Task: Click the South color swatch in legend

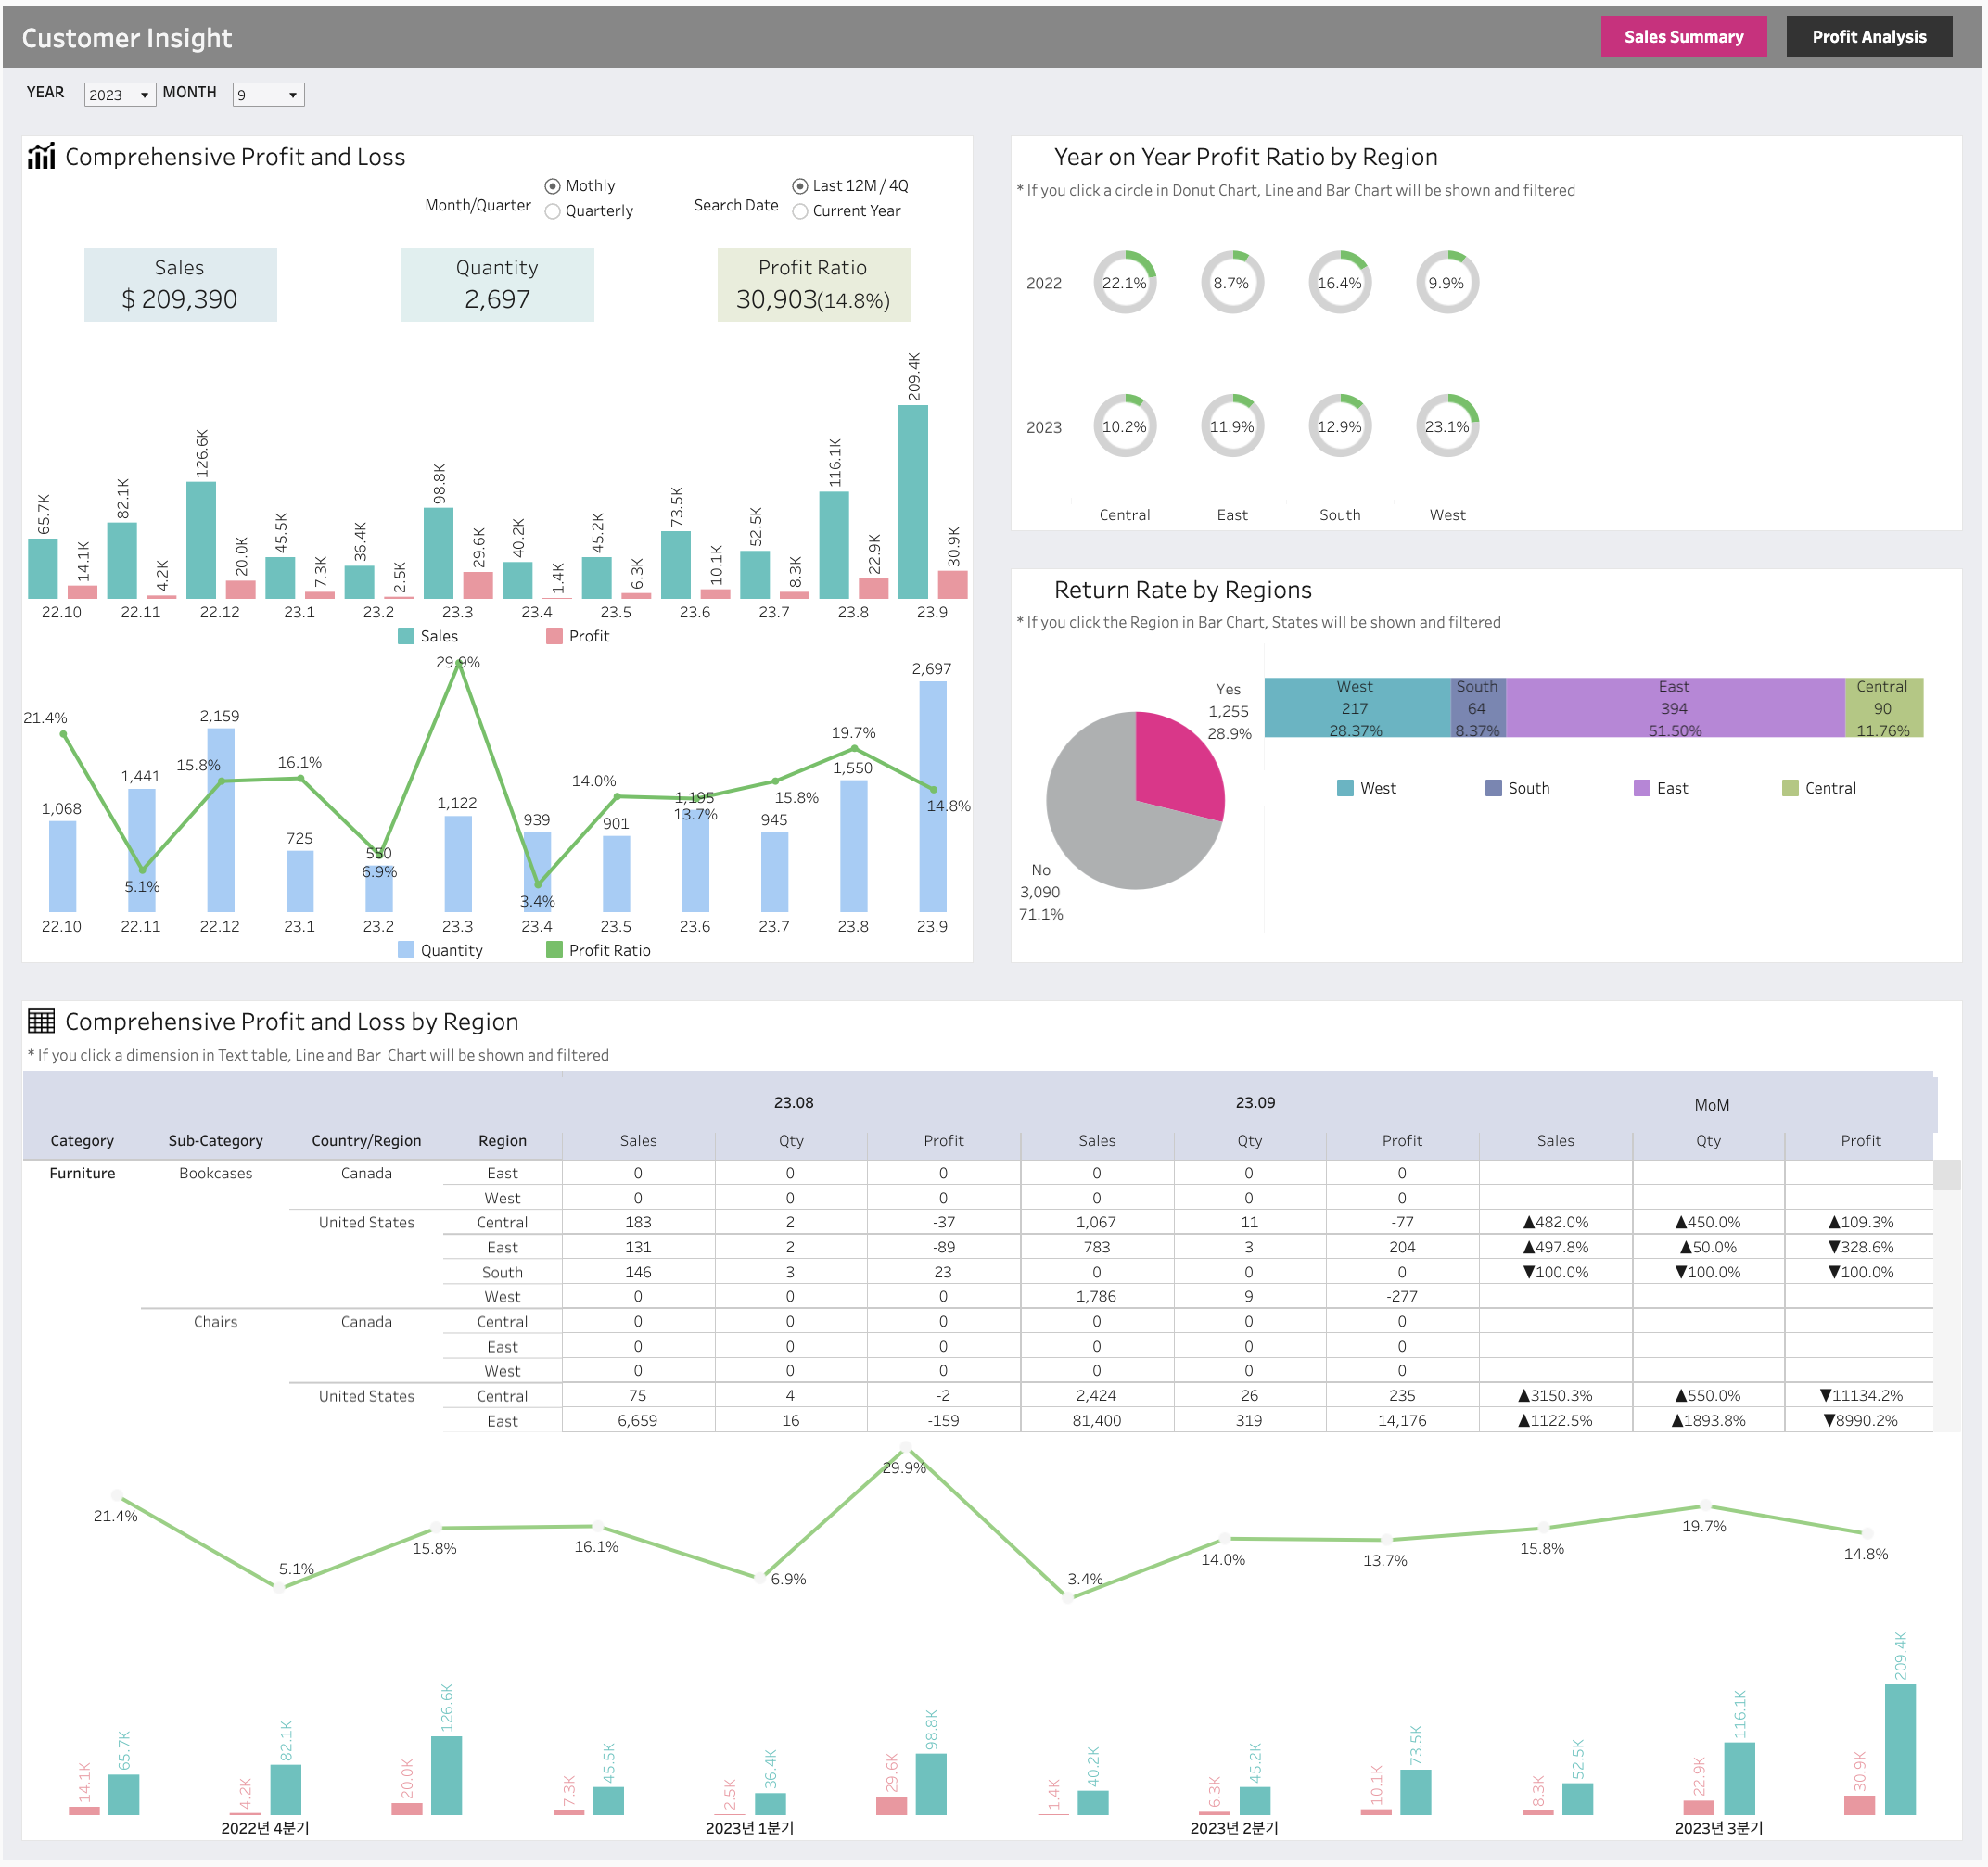Action: [1493, 788]
